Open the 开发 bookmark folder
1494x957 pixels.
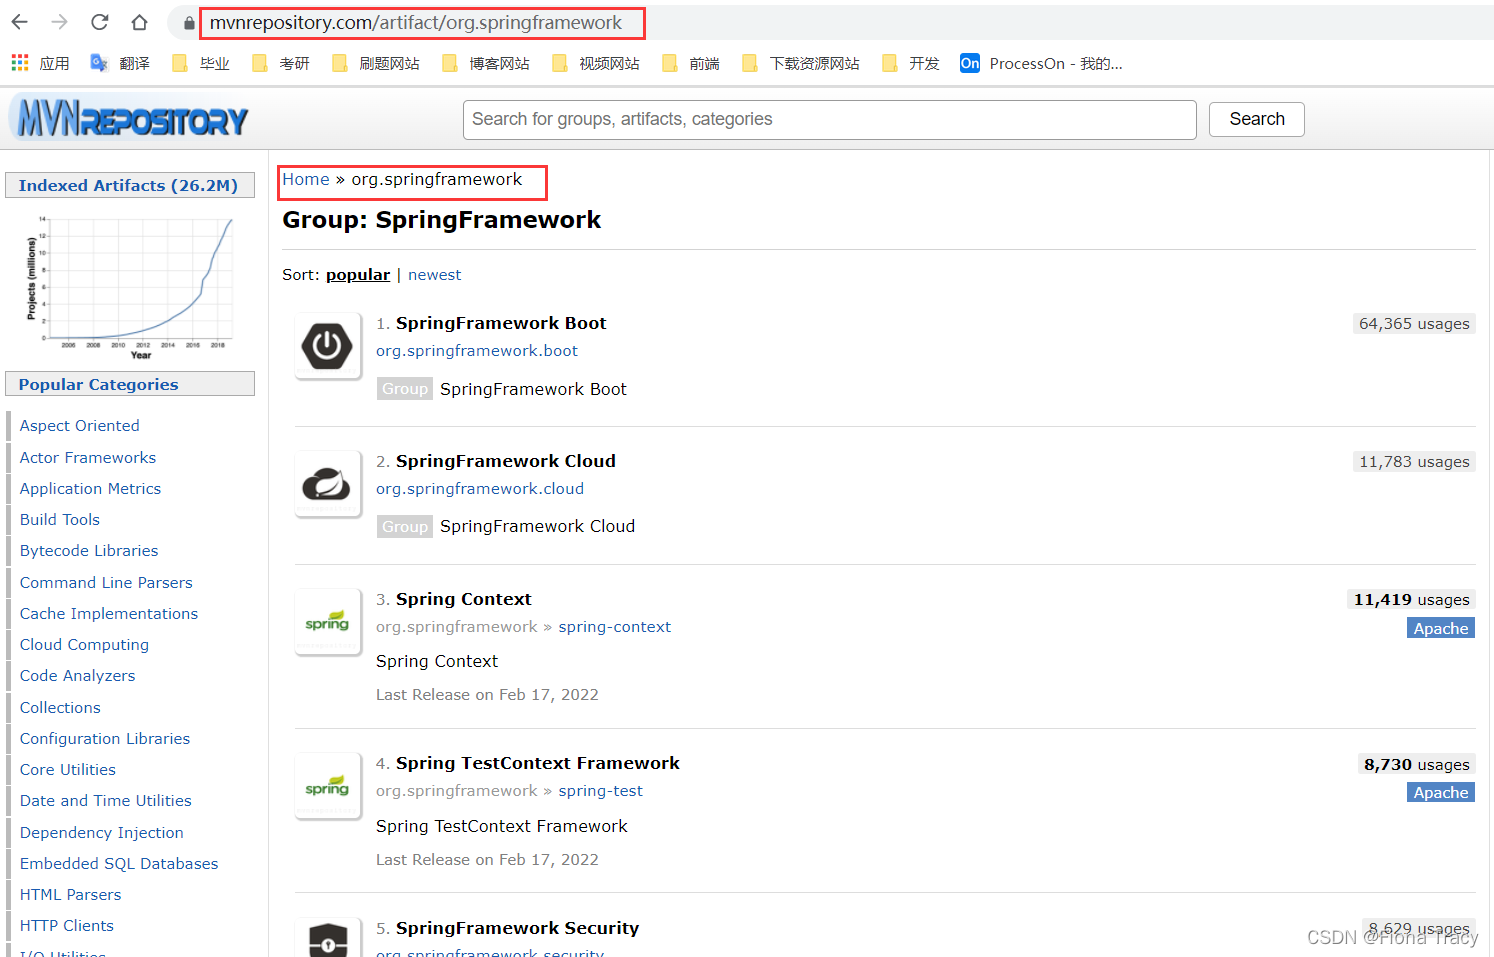point(911,63)
